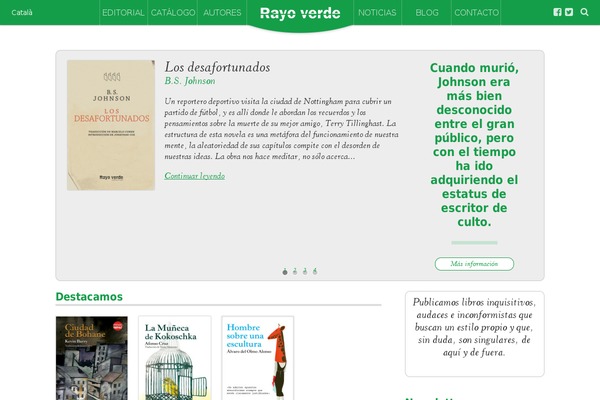Select slide 2 pagination dot
This screenshot has width=600, height=400.
(295, 271)
